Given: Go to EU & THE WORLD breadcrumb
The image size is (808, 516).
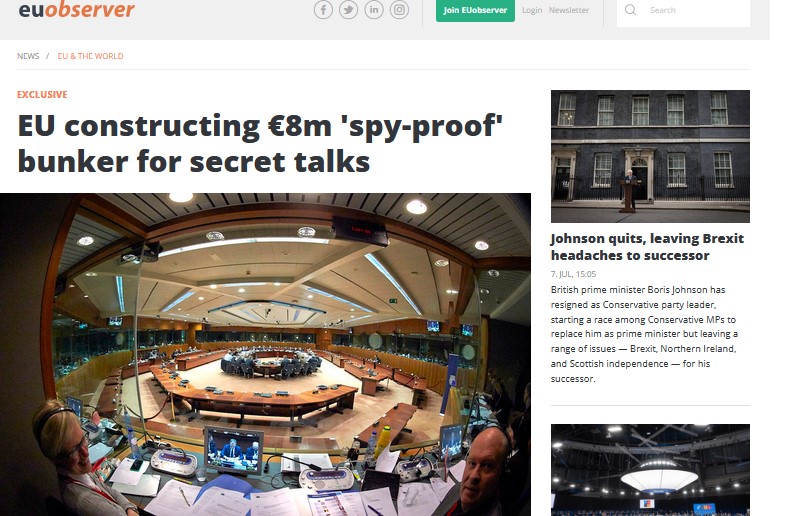Looking at the screenshot, I should tap(90, 56).
